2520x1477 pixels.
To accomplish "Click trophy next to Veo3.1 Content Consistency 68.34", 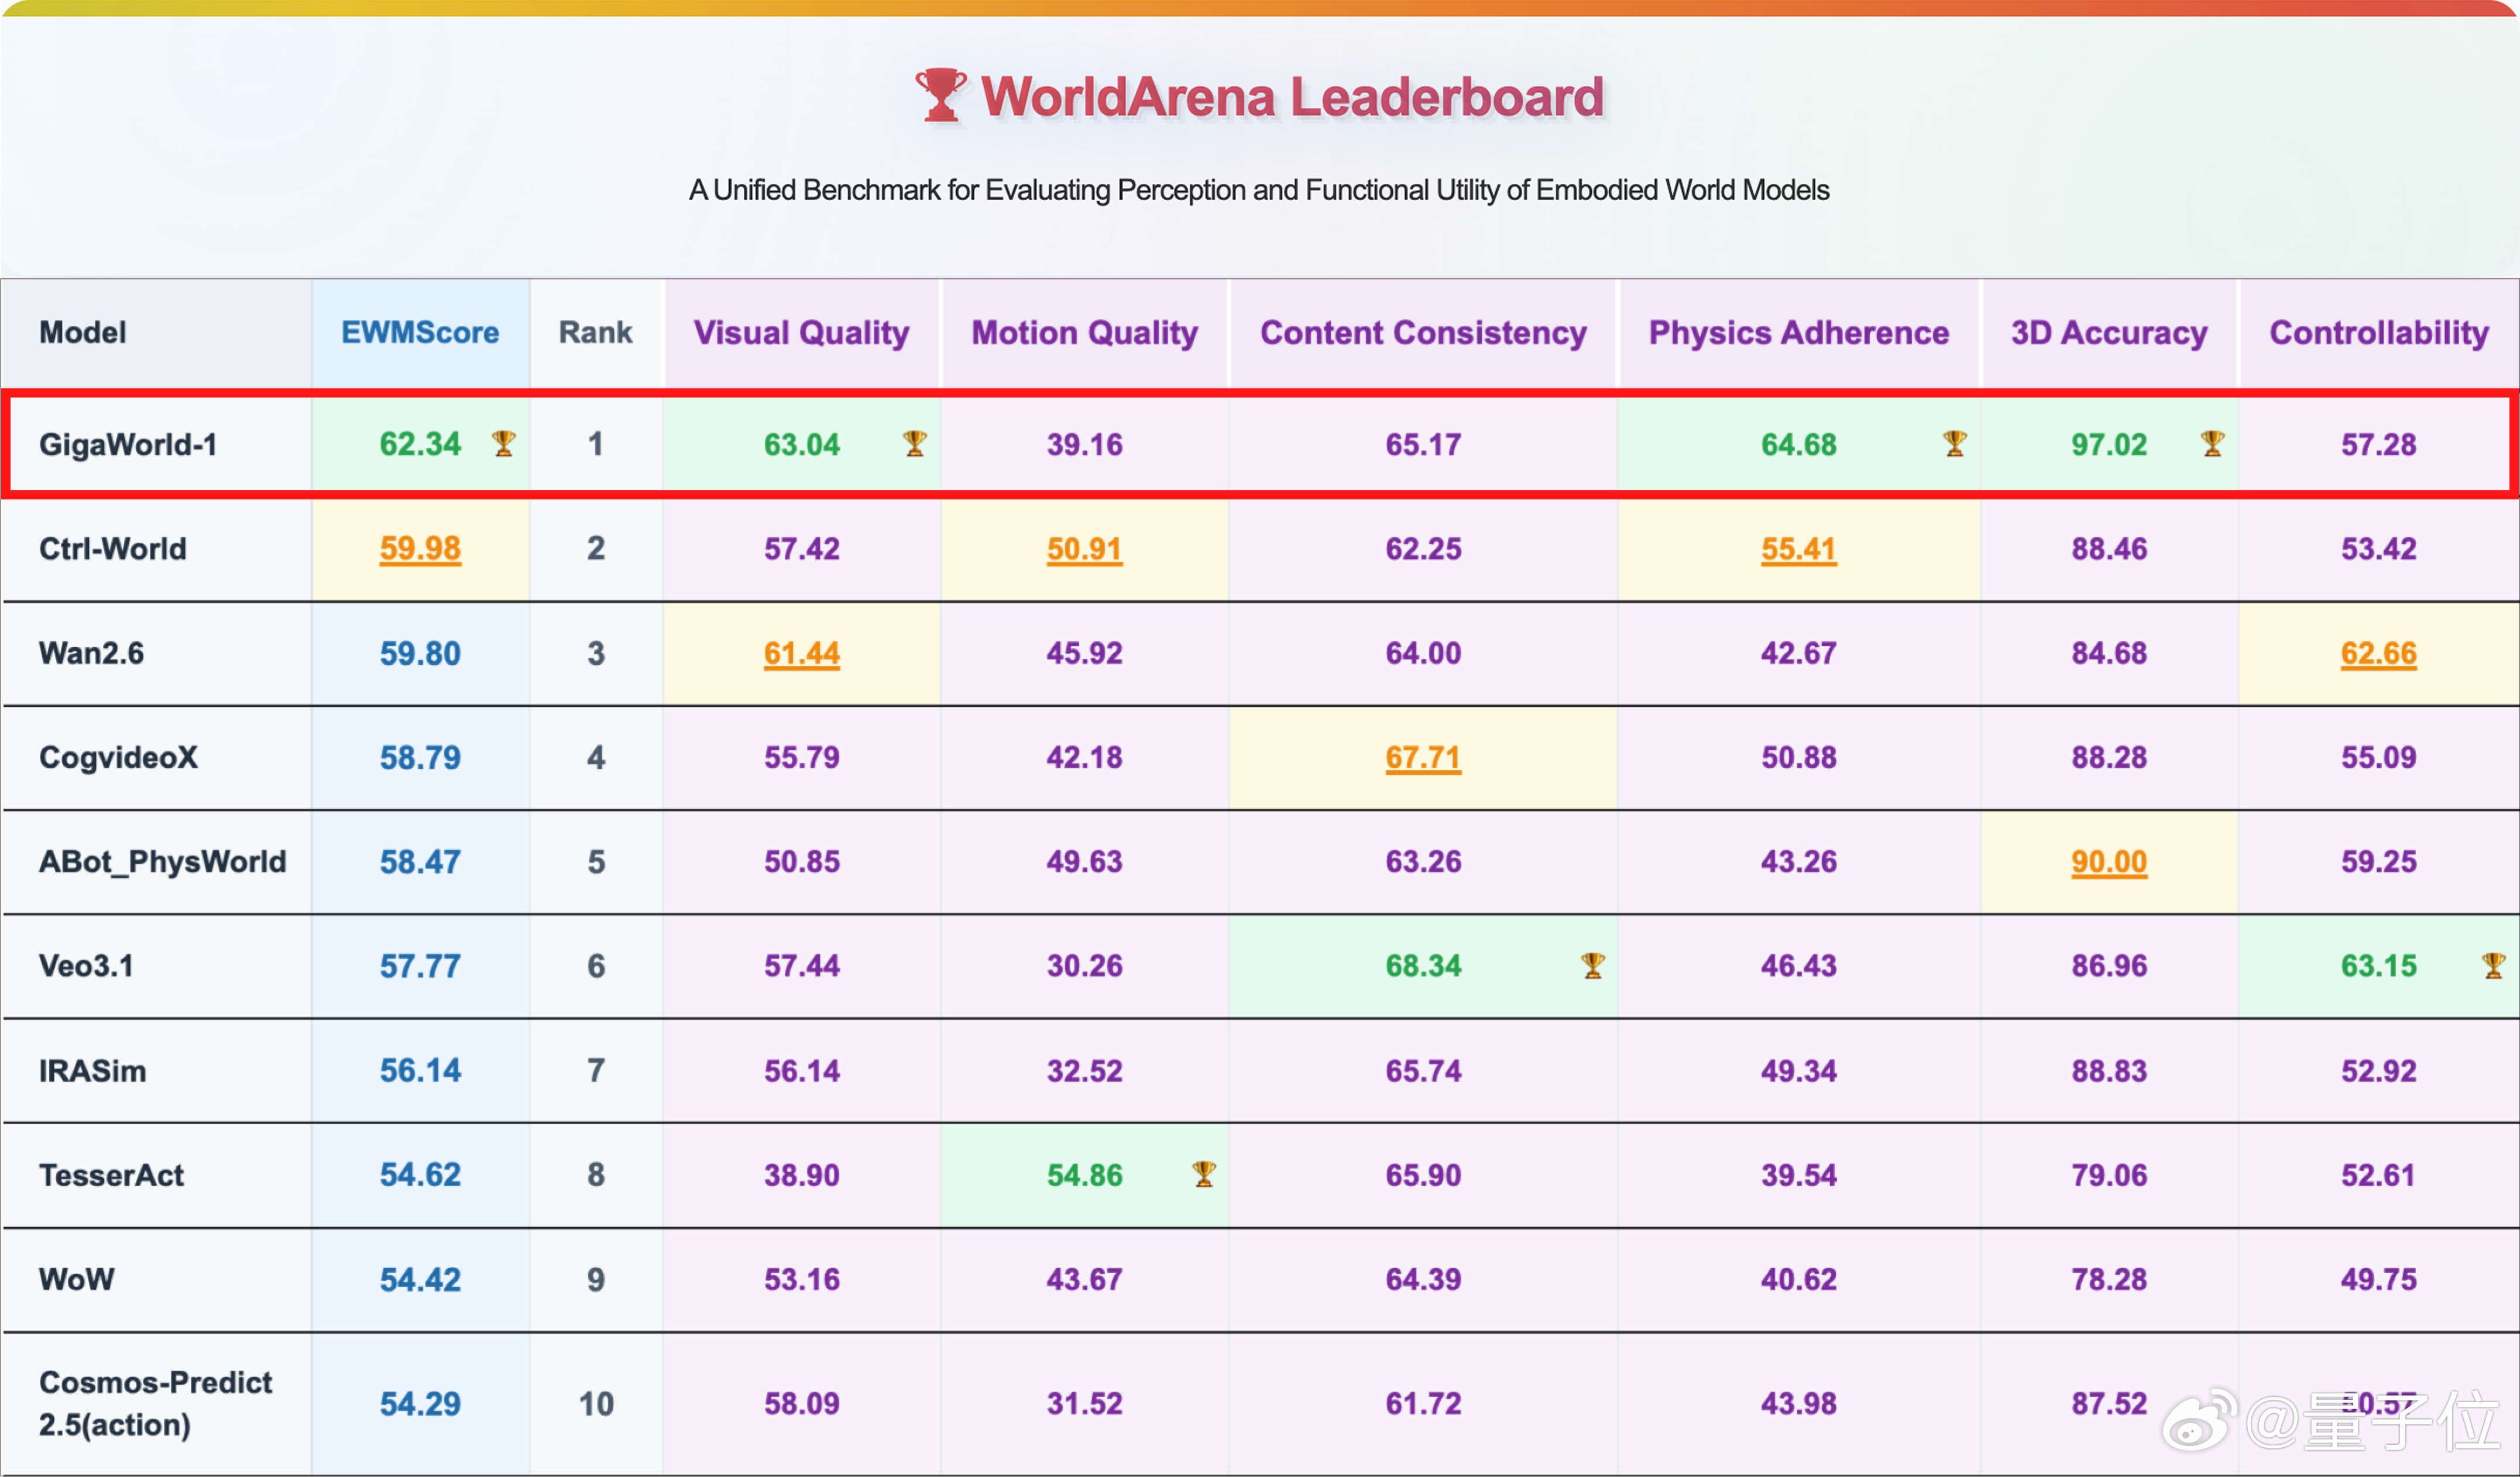I will pos(1592,965).
